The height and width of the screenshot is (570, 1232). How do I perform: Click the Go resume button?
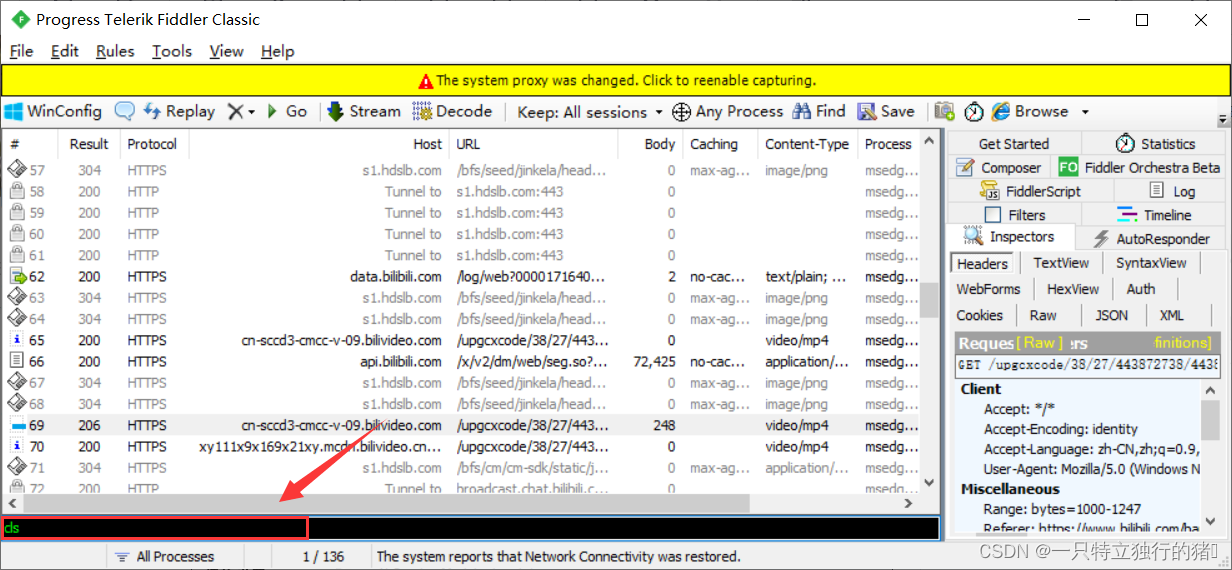[x=287, y=112]
